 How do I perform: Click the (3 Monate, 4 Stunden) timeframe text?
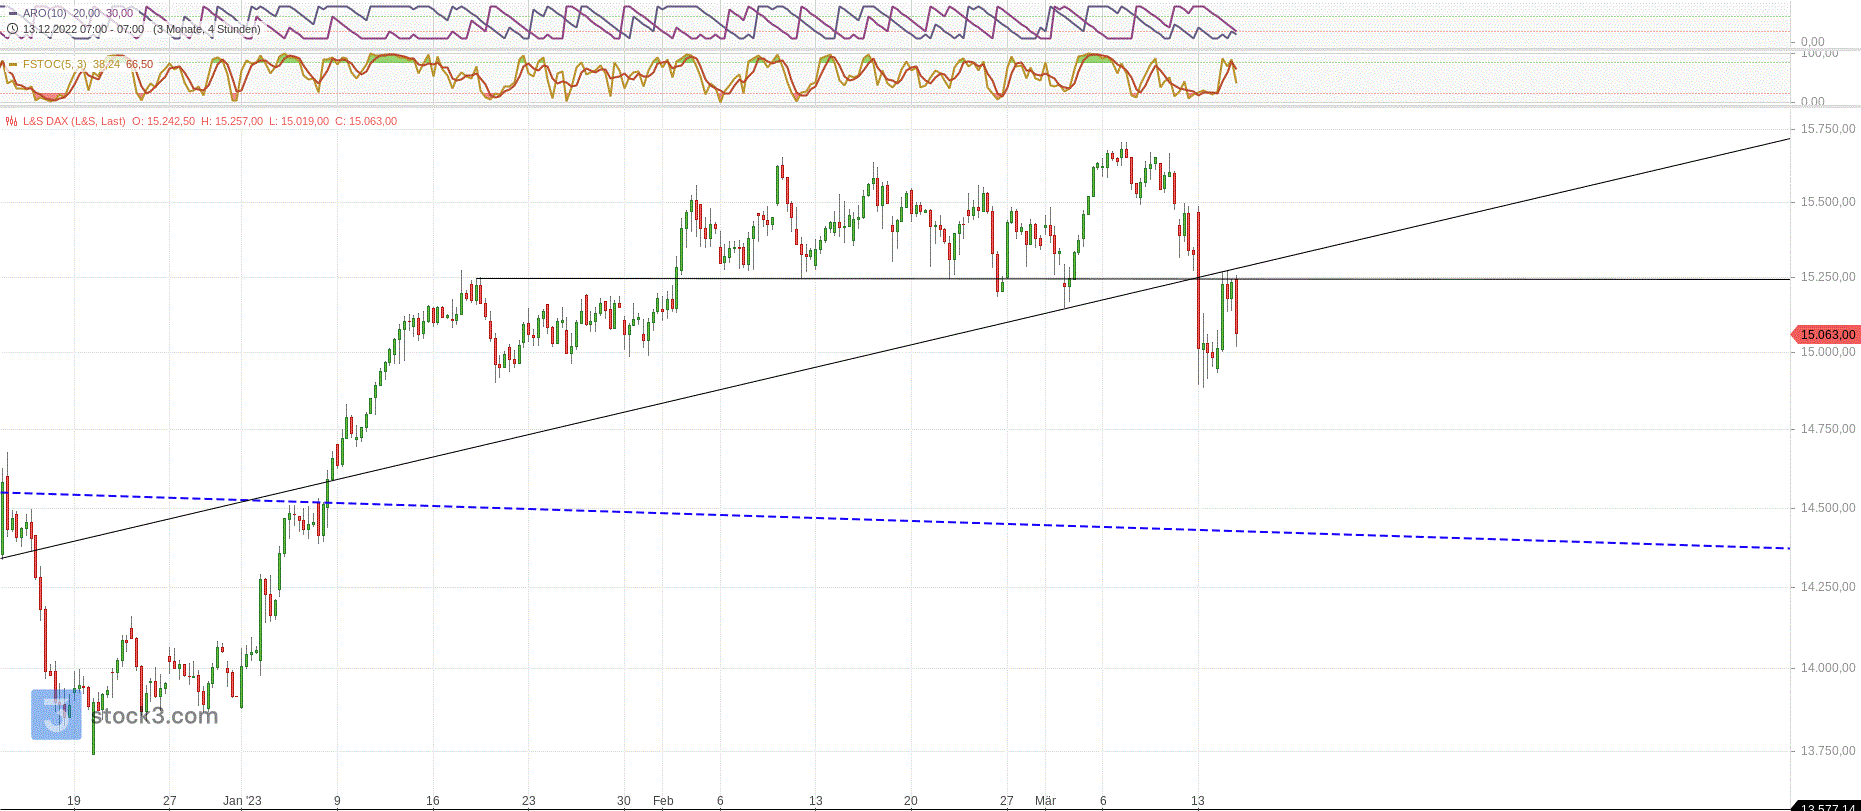(x=207, y=29)
